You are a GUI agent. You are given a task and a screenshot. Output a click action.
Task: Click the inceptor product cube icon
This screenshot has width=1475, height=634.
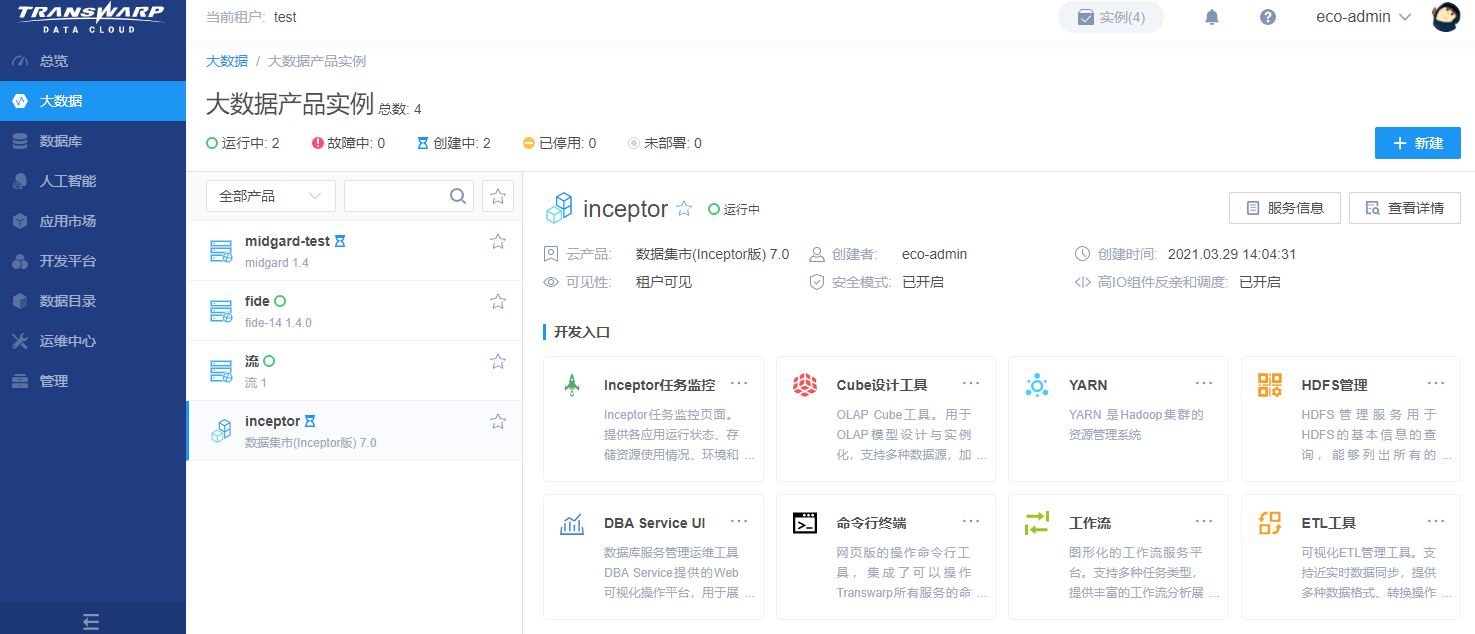point(559,208)
